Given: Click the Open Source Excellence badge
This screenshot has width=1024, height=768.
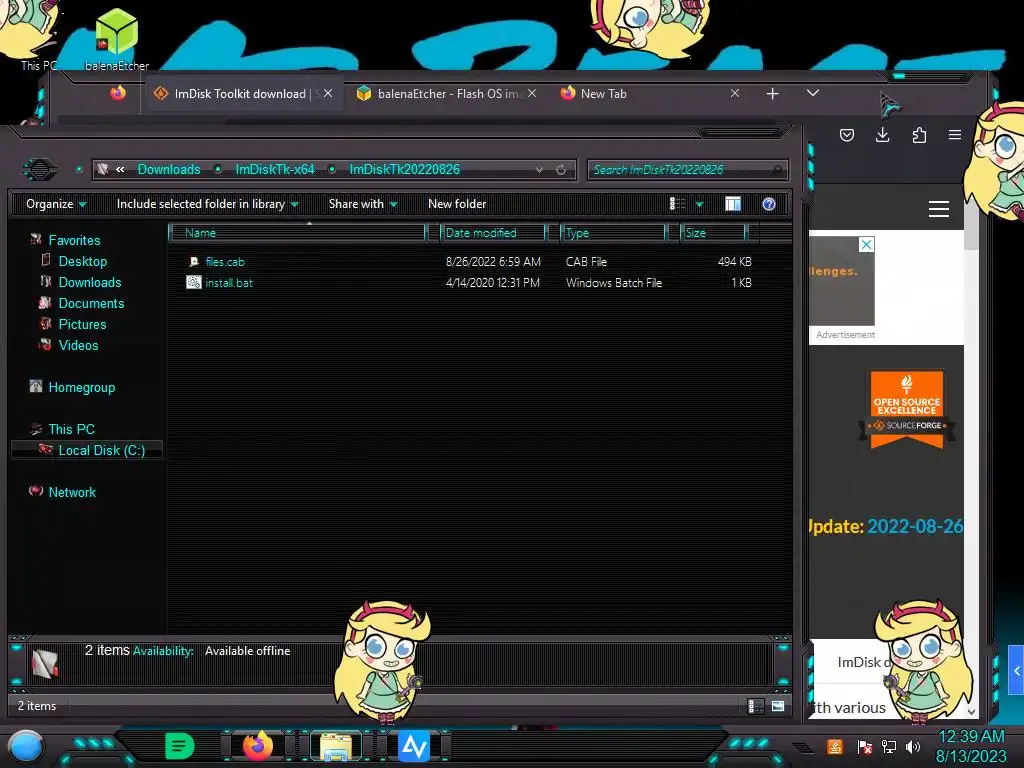Looking at the screenshot, I should 906,409.
